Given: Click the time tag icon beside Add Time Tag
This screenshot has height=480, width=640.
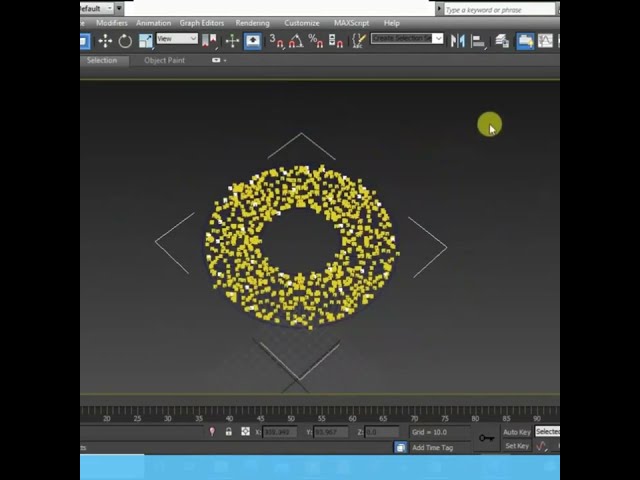Looking at the screenshot, I should (x=400, y=447).
